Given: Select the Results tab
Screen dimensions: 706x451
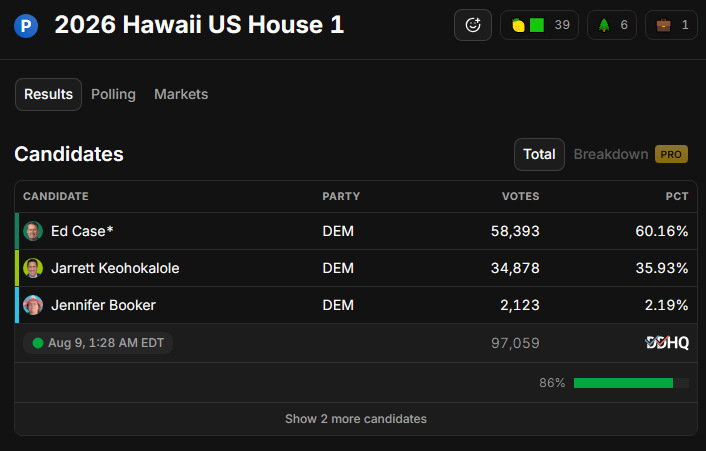Looking at the screenshot, I should pyautogui.click(x=48, y=95).
